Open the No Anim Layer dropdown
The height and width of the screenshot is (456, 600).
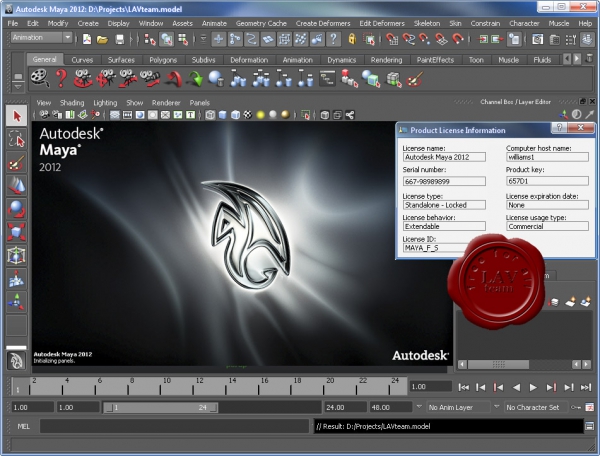point(455,407)
